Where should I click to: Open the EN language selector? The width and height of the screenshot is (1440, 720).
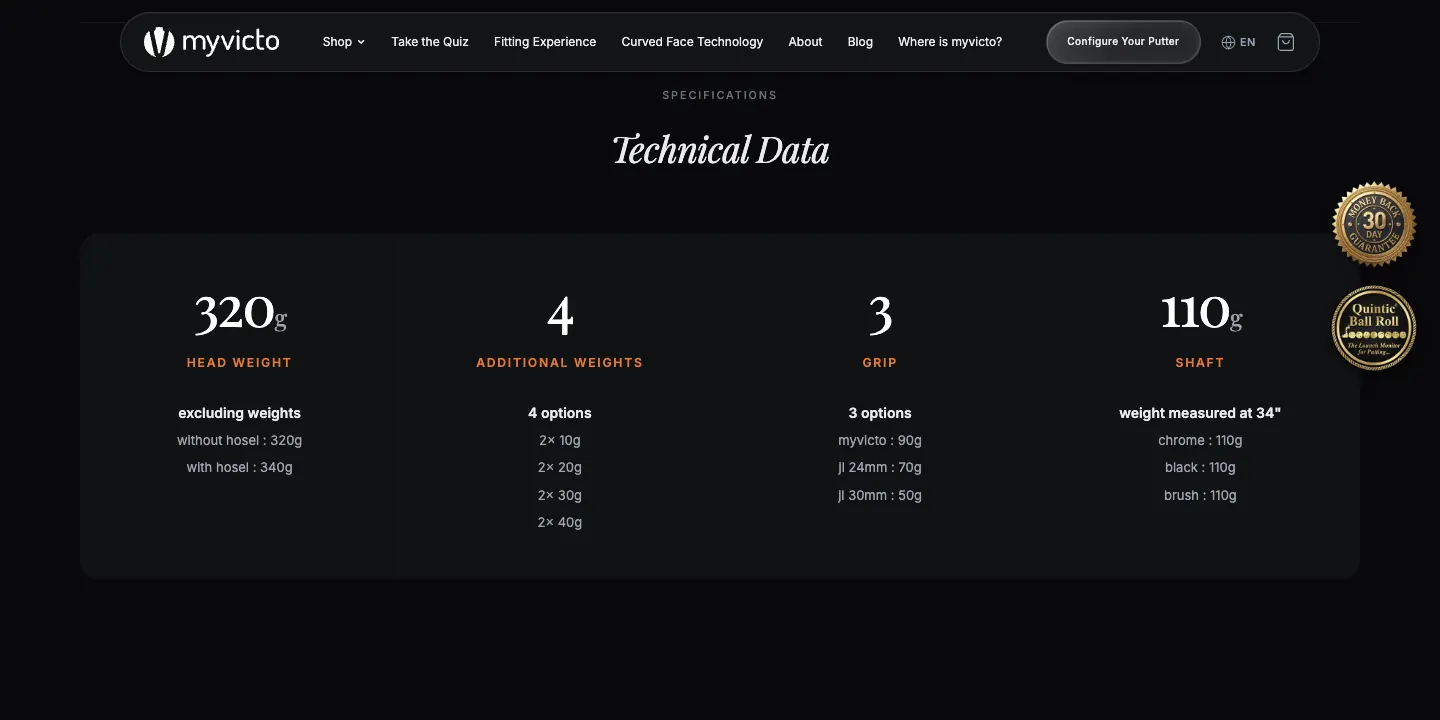click(x=1238, y=42)
